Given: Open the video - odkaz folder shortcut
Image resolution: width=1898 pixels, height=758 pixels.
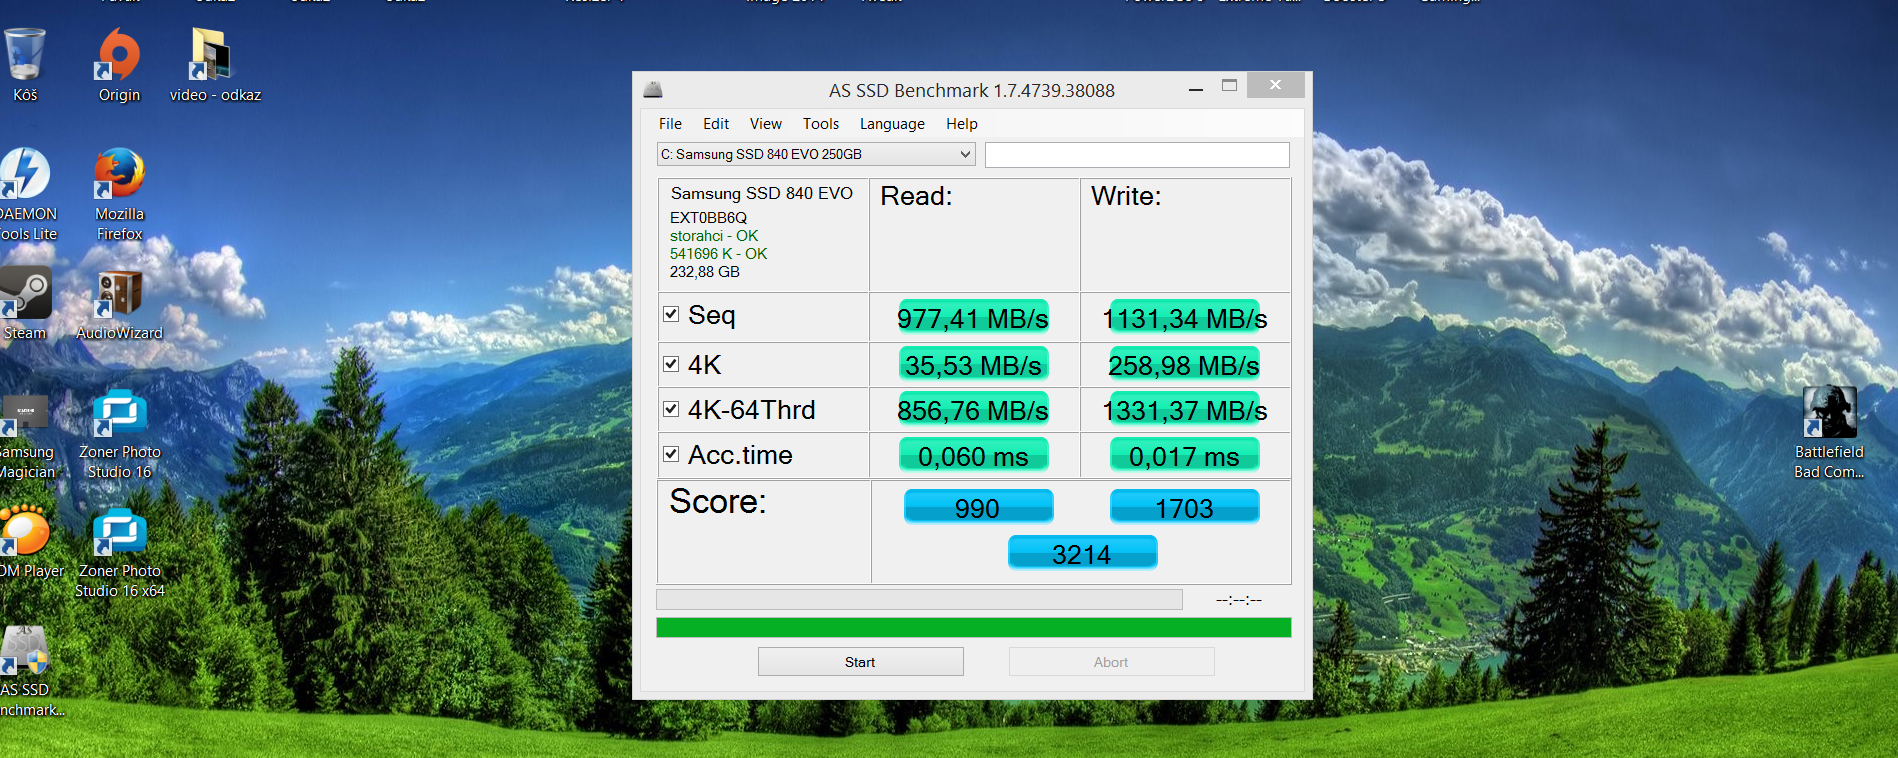Looking at the screenshot, I should coord(215,65).
